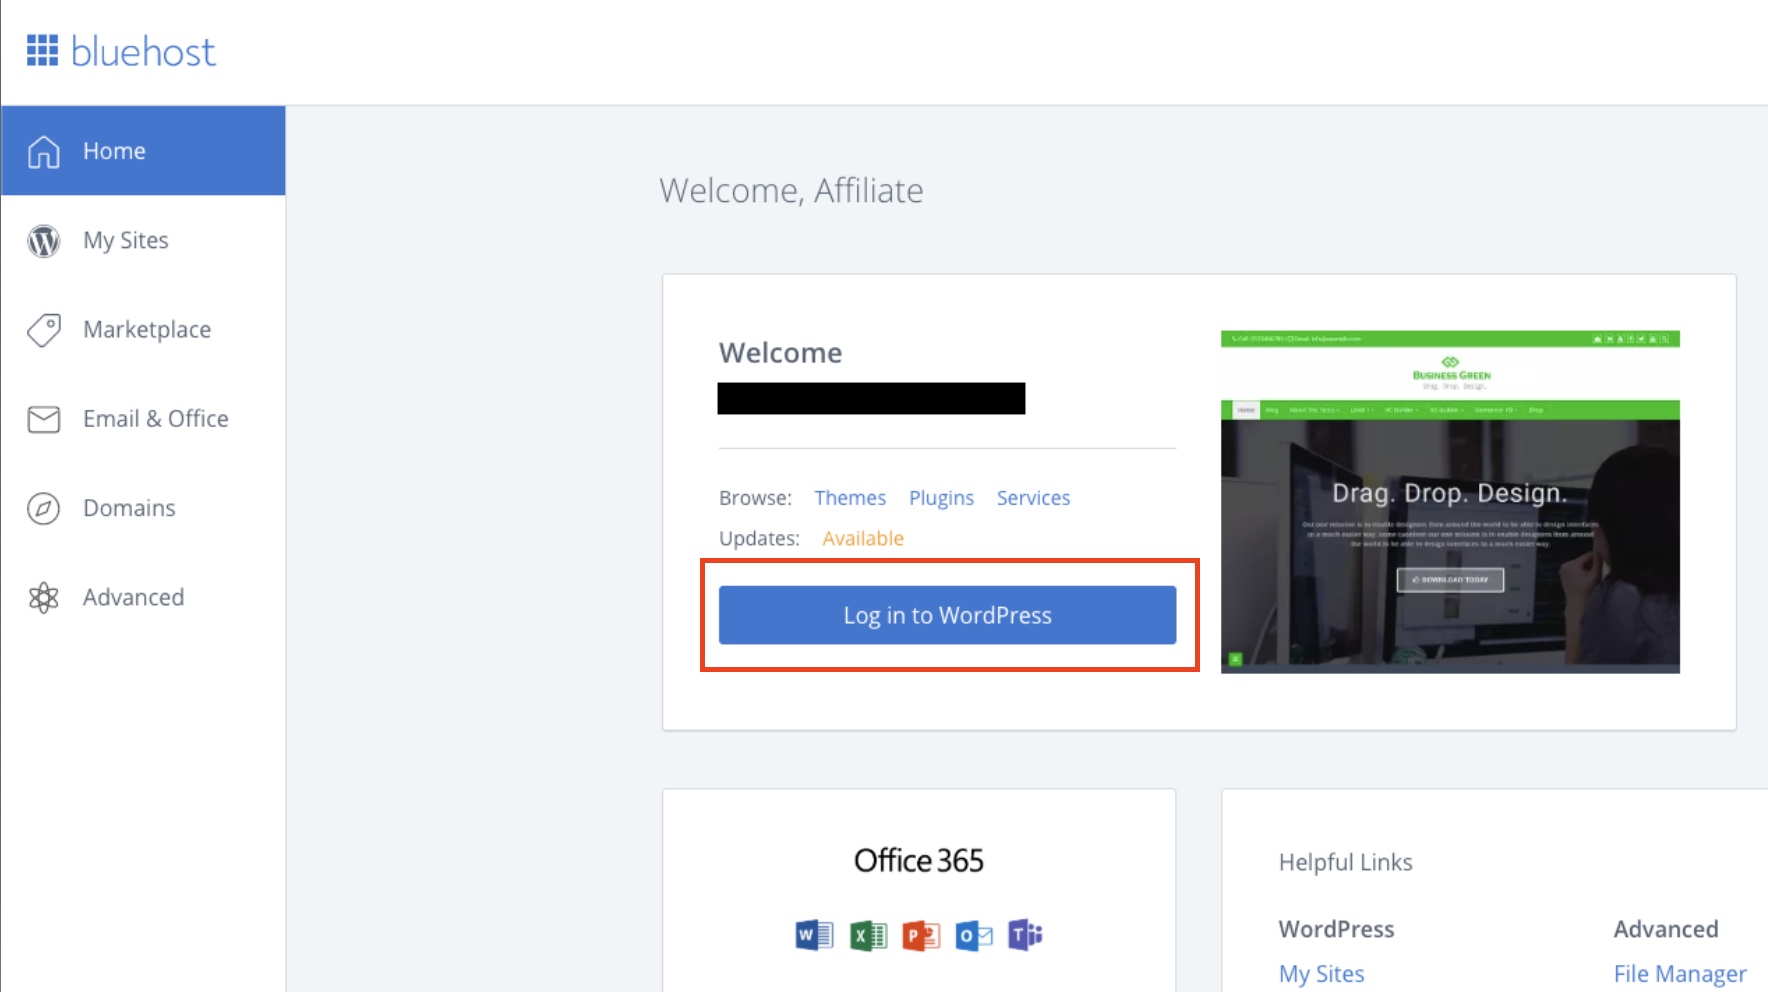Select Domains in the sidebar
This screenshot has width=1768, height=992.
pyautogui.click(x=143, y=508)
